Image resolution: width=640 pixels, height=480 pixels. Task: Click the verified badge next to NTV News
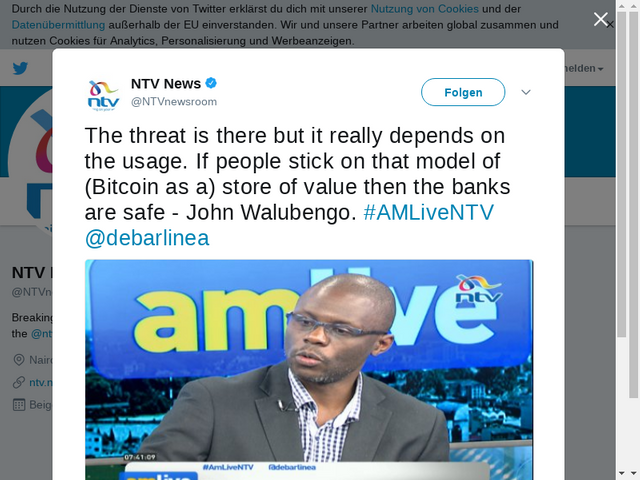211,83
